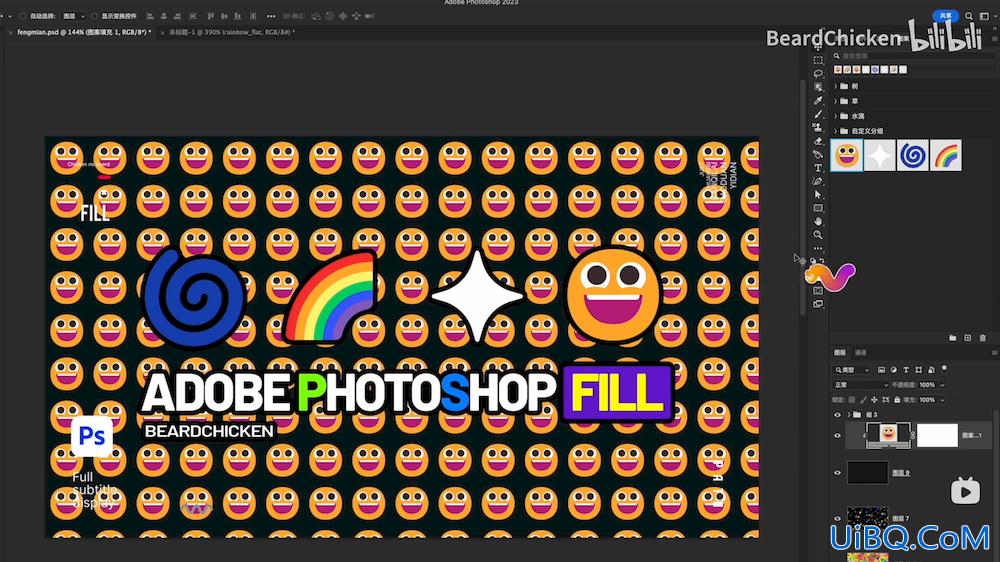This screenshot has width=1000, height=562.
Task: Filter layers by smart object icon
Action: (x=931, y=370)
